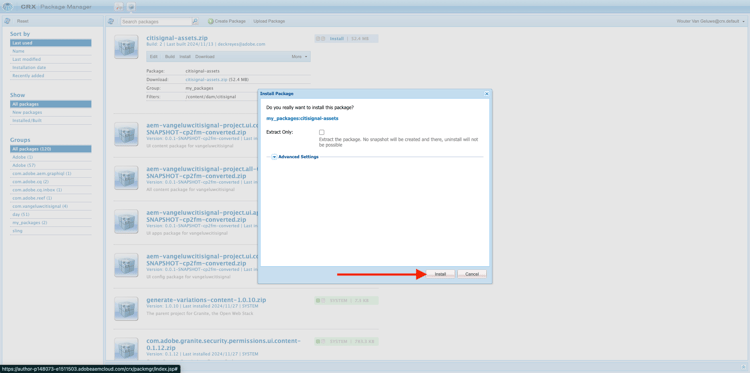Select the com.vangeluwcitisignal (4) group
Screen dimensions: 750x373
pyautogui.click(x=51, y=206)
